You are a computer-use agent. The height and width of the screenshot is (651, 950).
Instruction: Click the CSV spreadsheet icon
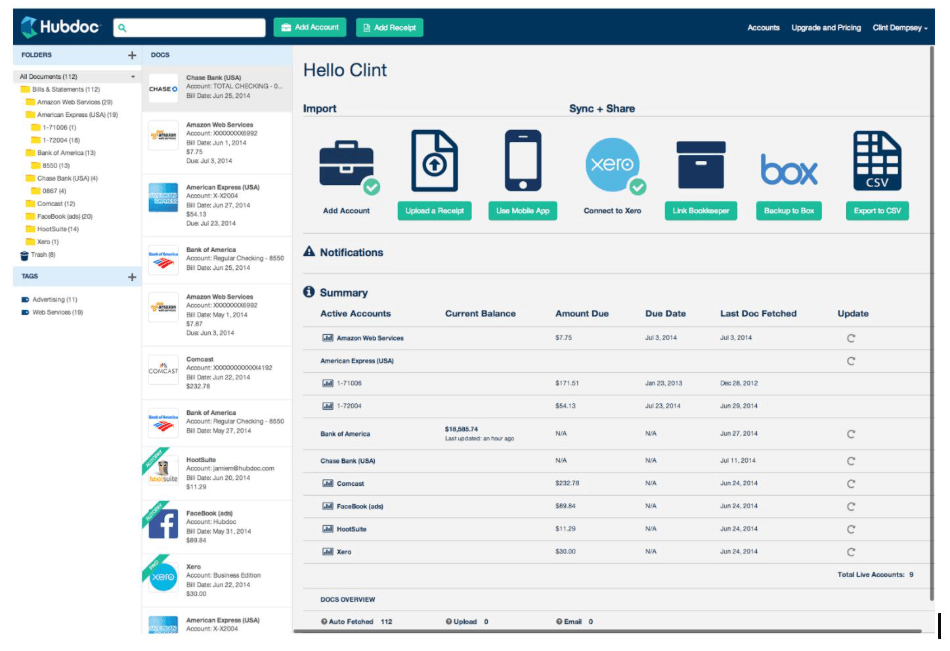(x=877, y=161)
